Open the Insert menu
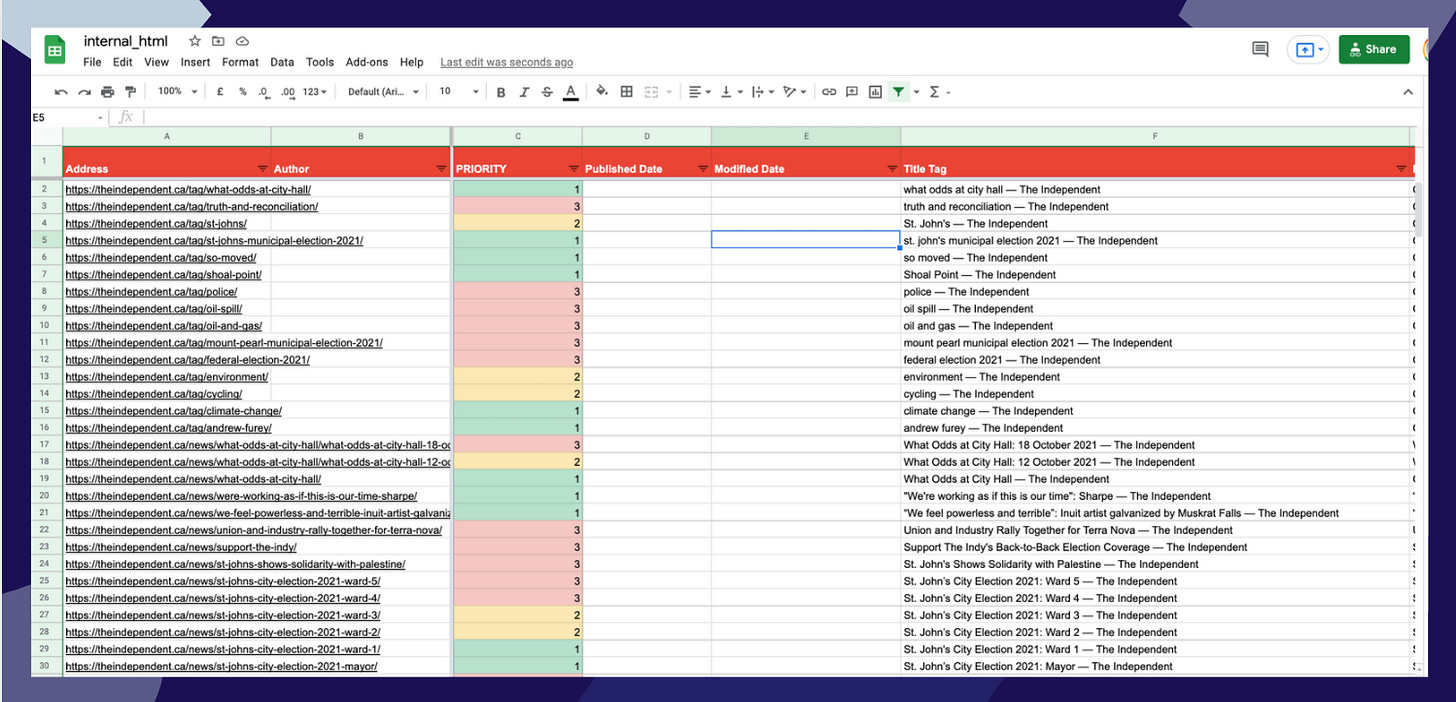Viewport: 1456px width, 702px height. (195, 62)
